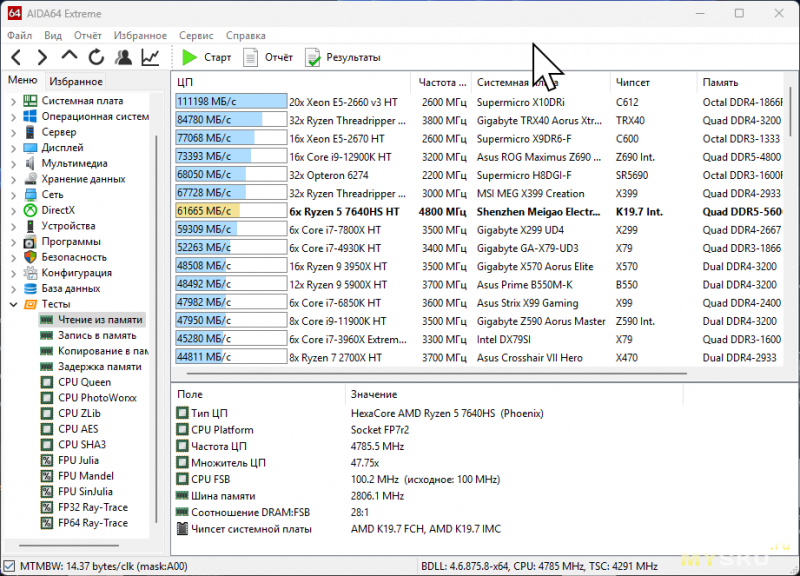The width and height of the screenshot is (800, 576).
Task: Click the Конфигурация gear icon
Action: point(31,272)
